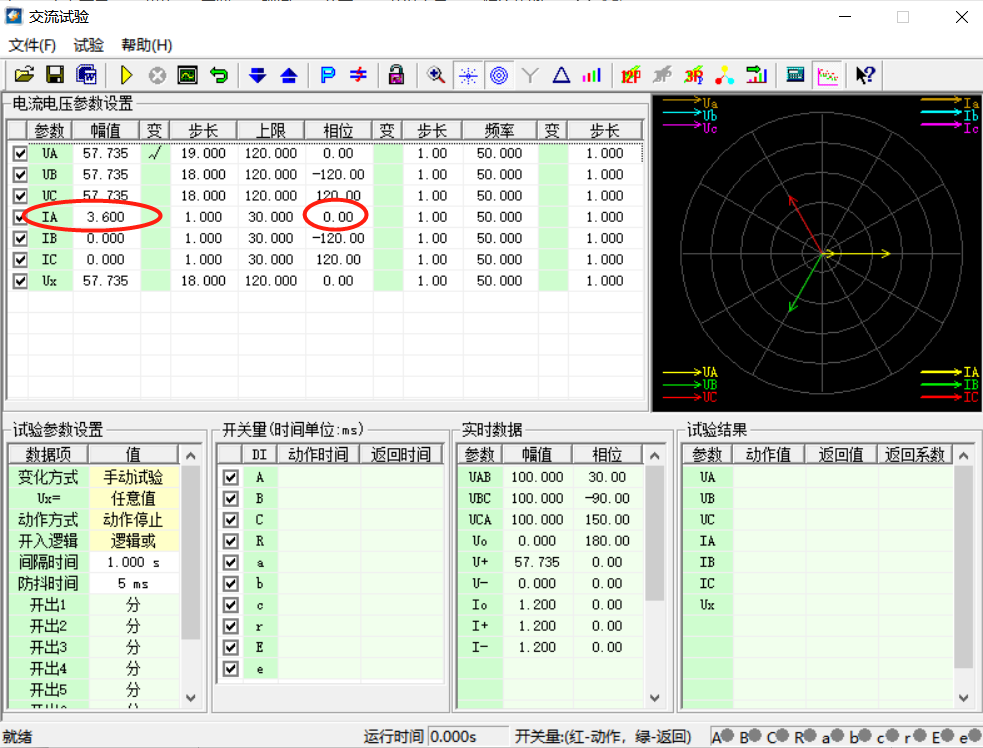Click the 幅值 column header
The image size is (983, 748).
coord(106,131)
